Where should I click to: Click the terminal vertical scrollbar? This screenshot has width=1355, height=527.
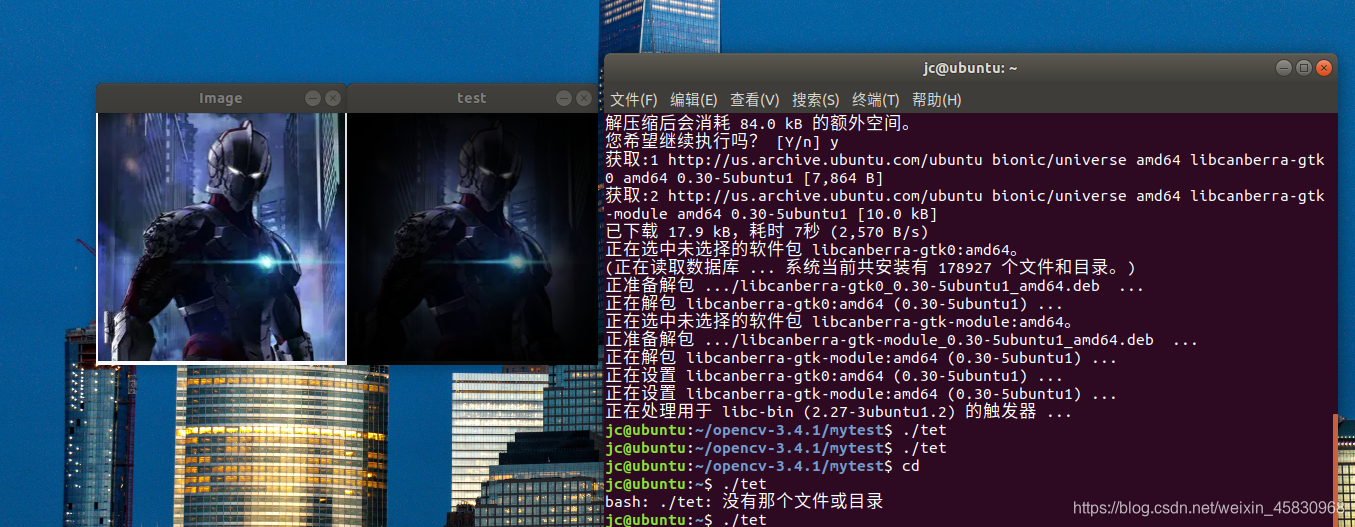(1333, 470)
